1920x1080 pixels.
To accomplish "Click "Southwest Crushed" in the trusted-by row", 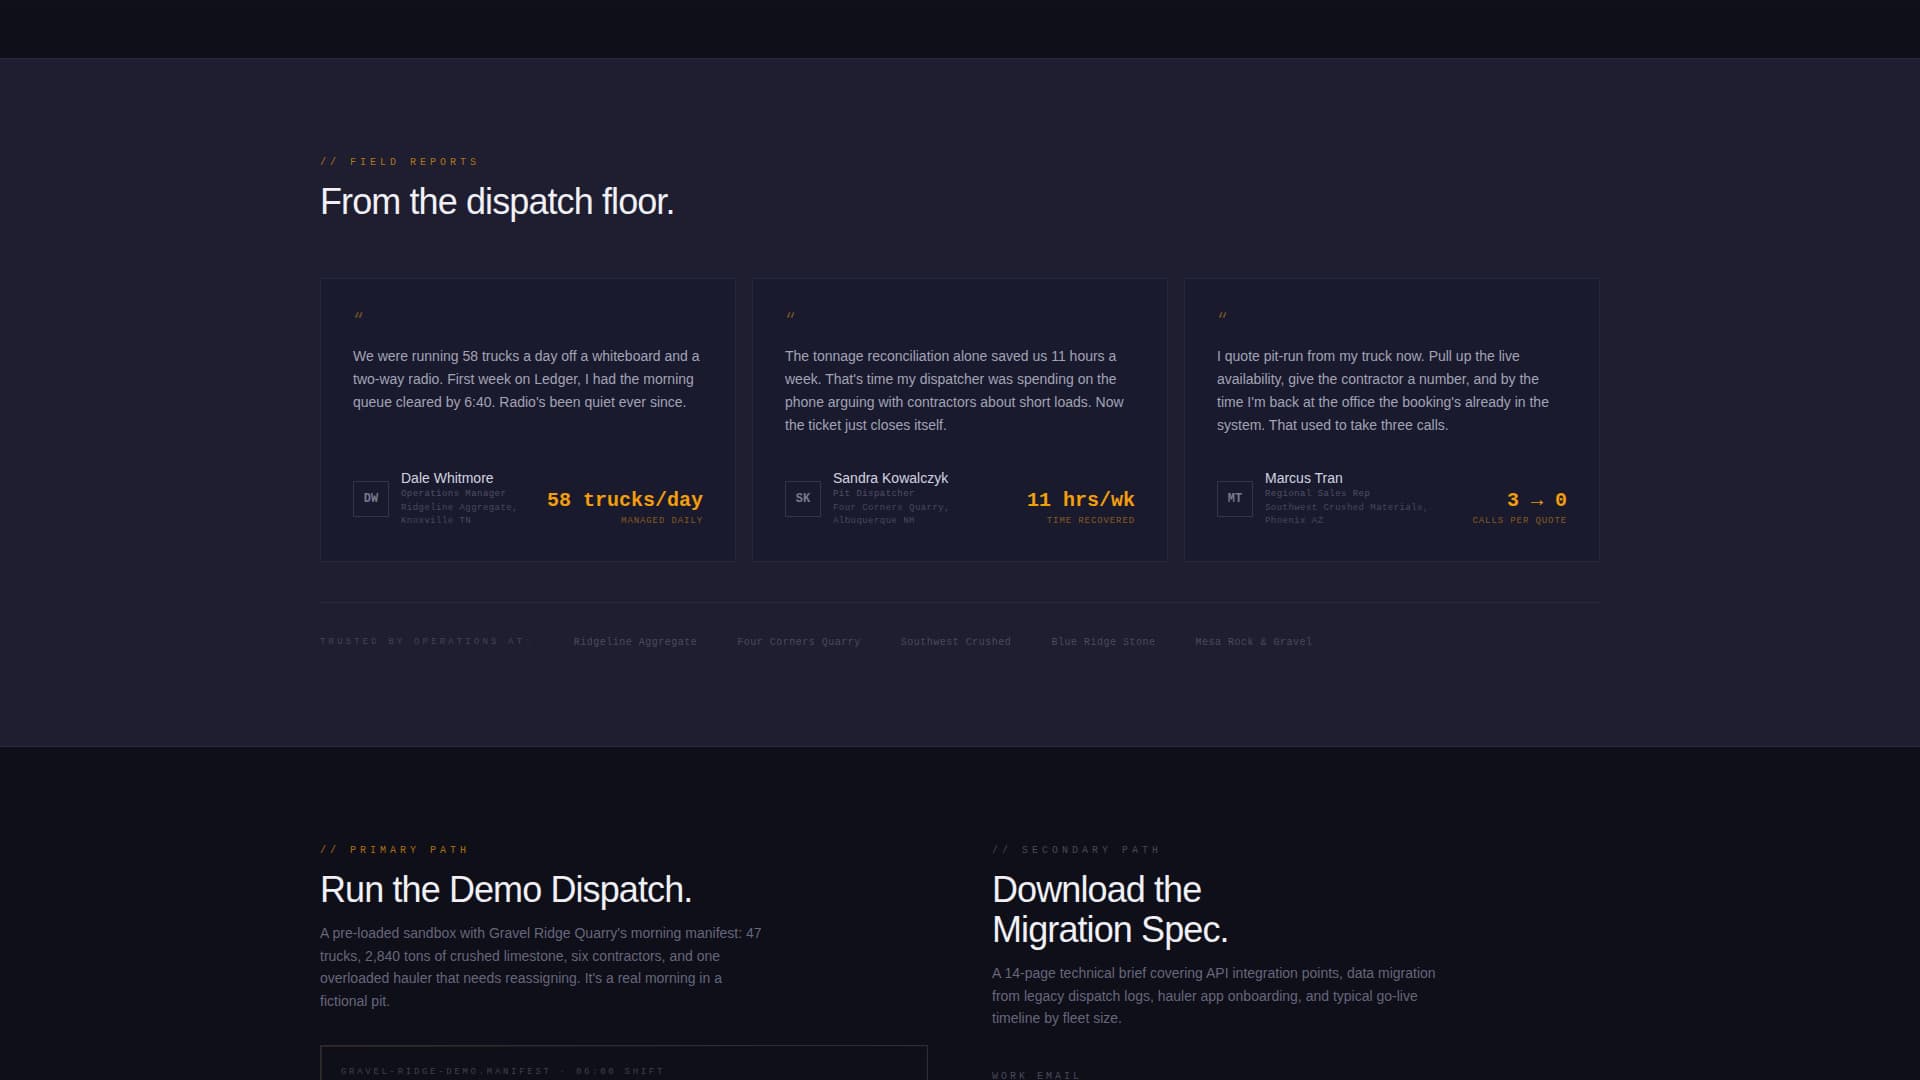I will tap(955, 641).
